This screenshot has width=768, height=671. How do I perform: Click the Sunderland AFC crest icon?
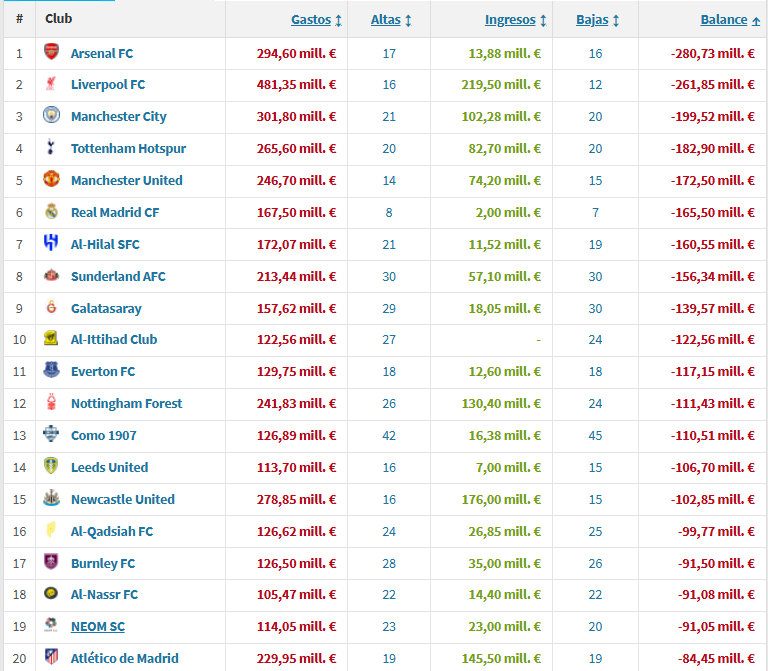[x=51, y=275]
